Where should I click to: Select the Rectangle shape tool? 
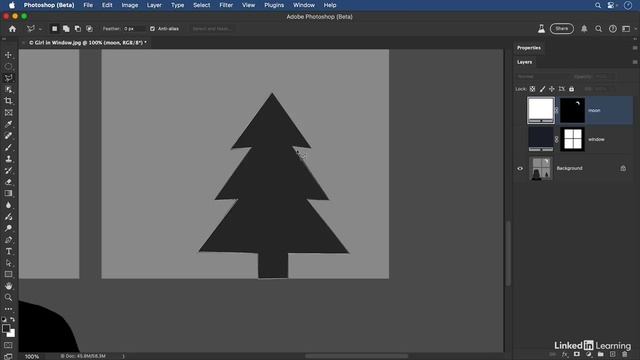8,274
